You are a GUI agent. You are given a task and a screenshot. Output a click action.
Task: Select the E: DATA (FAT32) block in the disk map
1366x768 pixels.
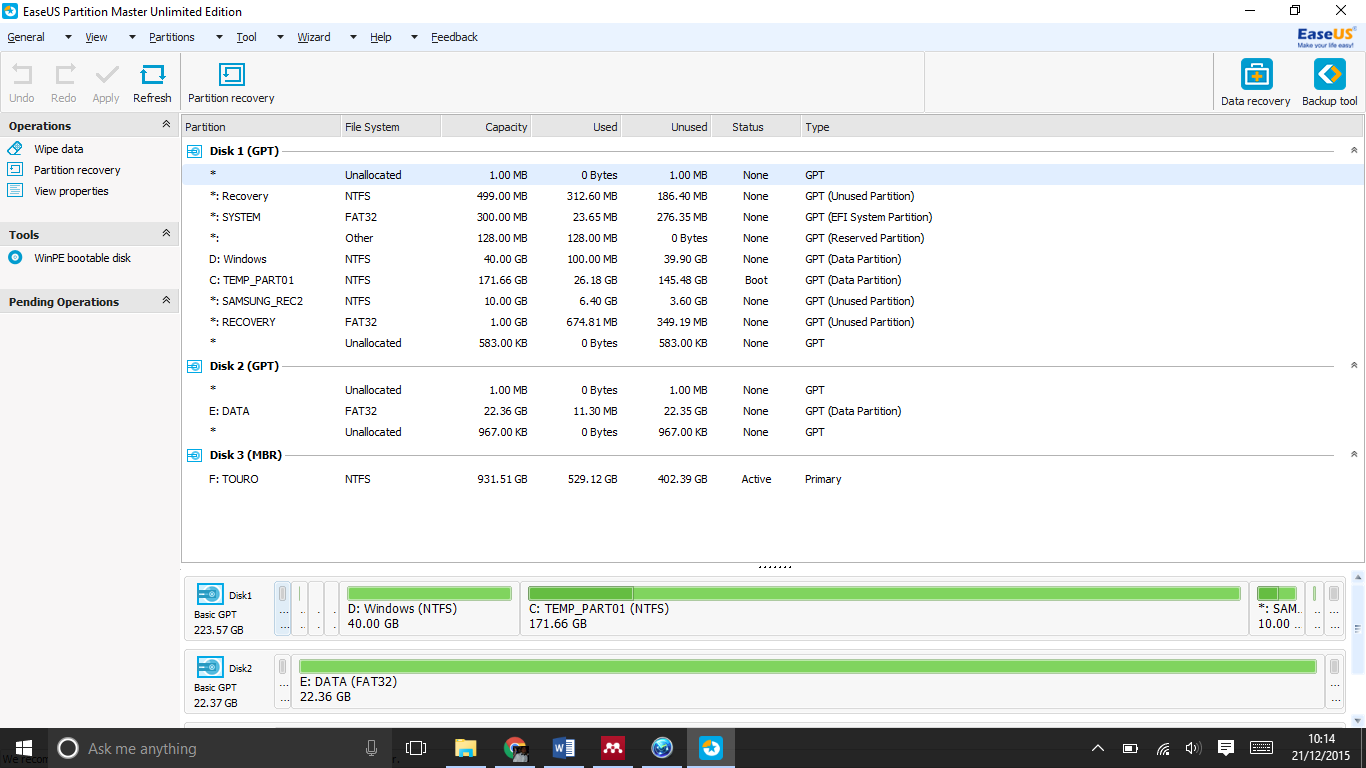(808, 681)
